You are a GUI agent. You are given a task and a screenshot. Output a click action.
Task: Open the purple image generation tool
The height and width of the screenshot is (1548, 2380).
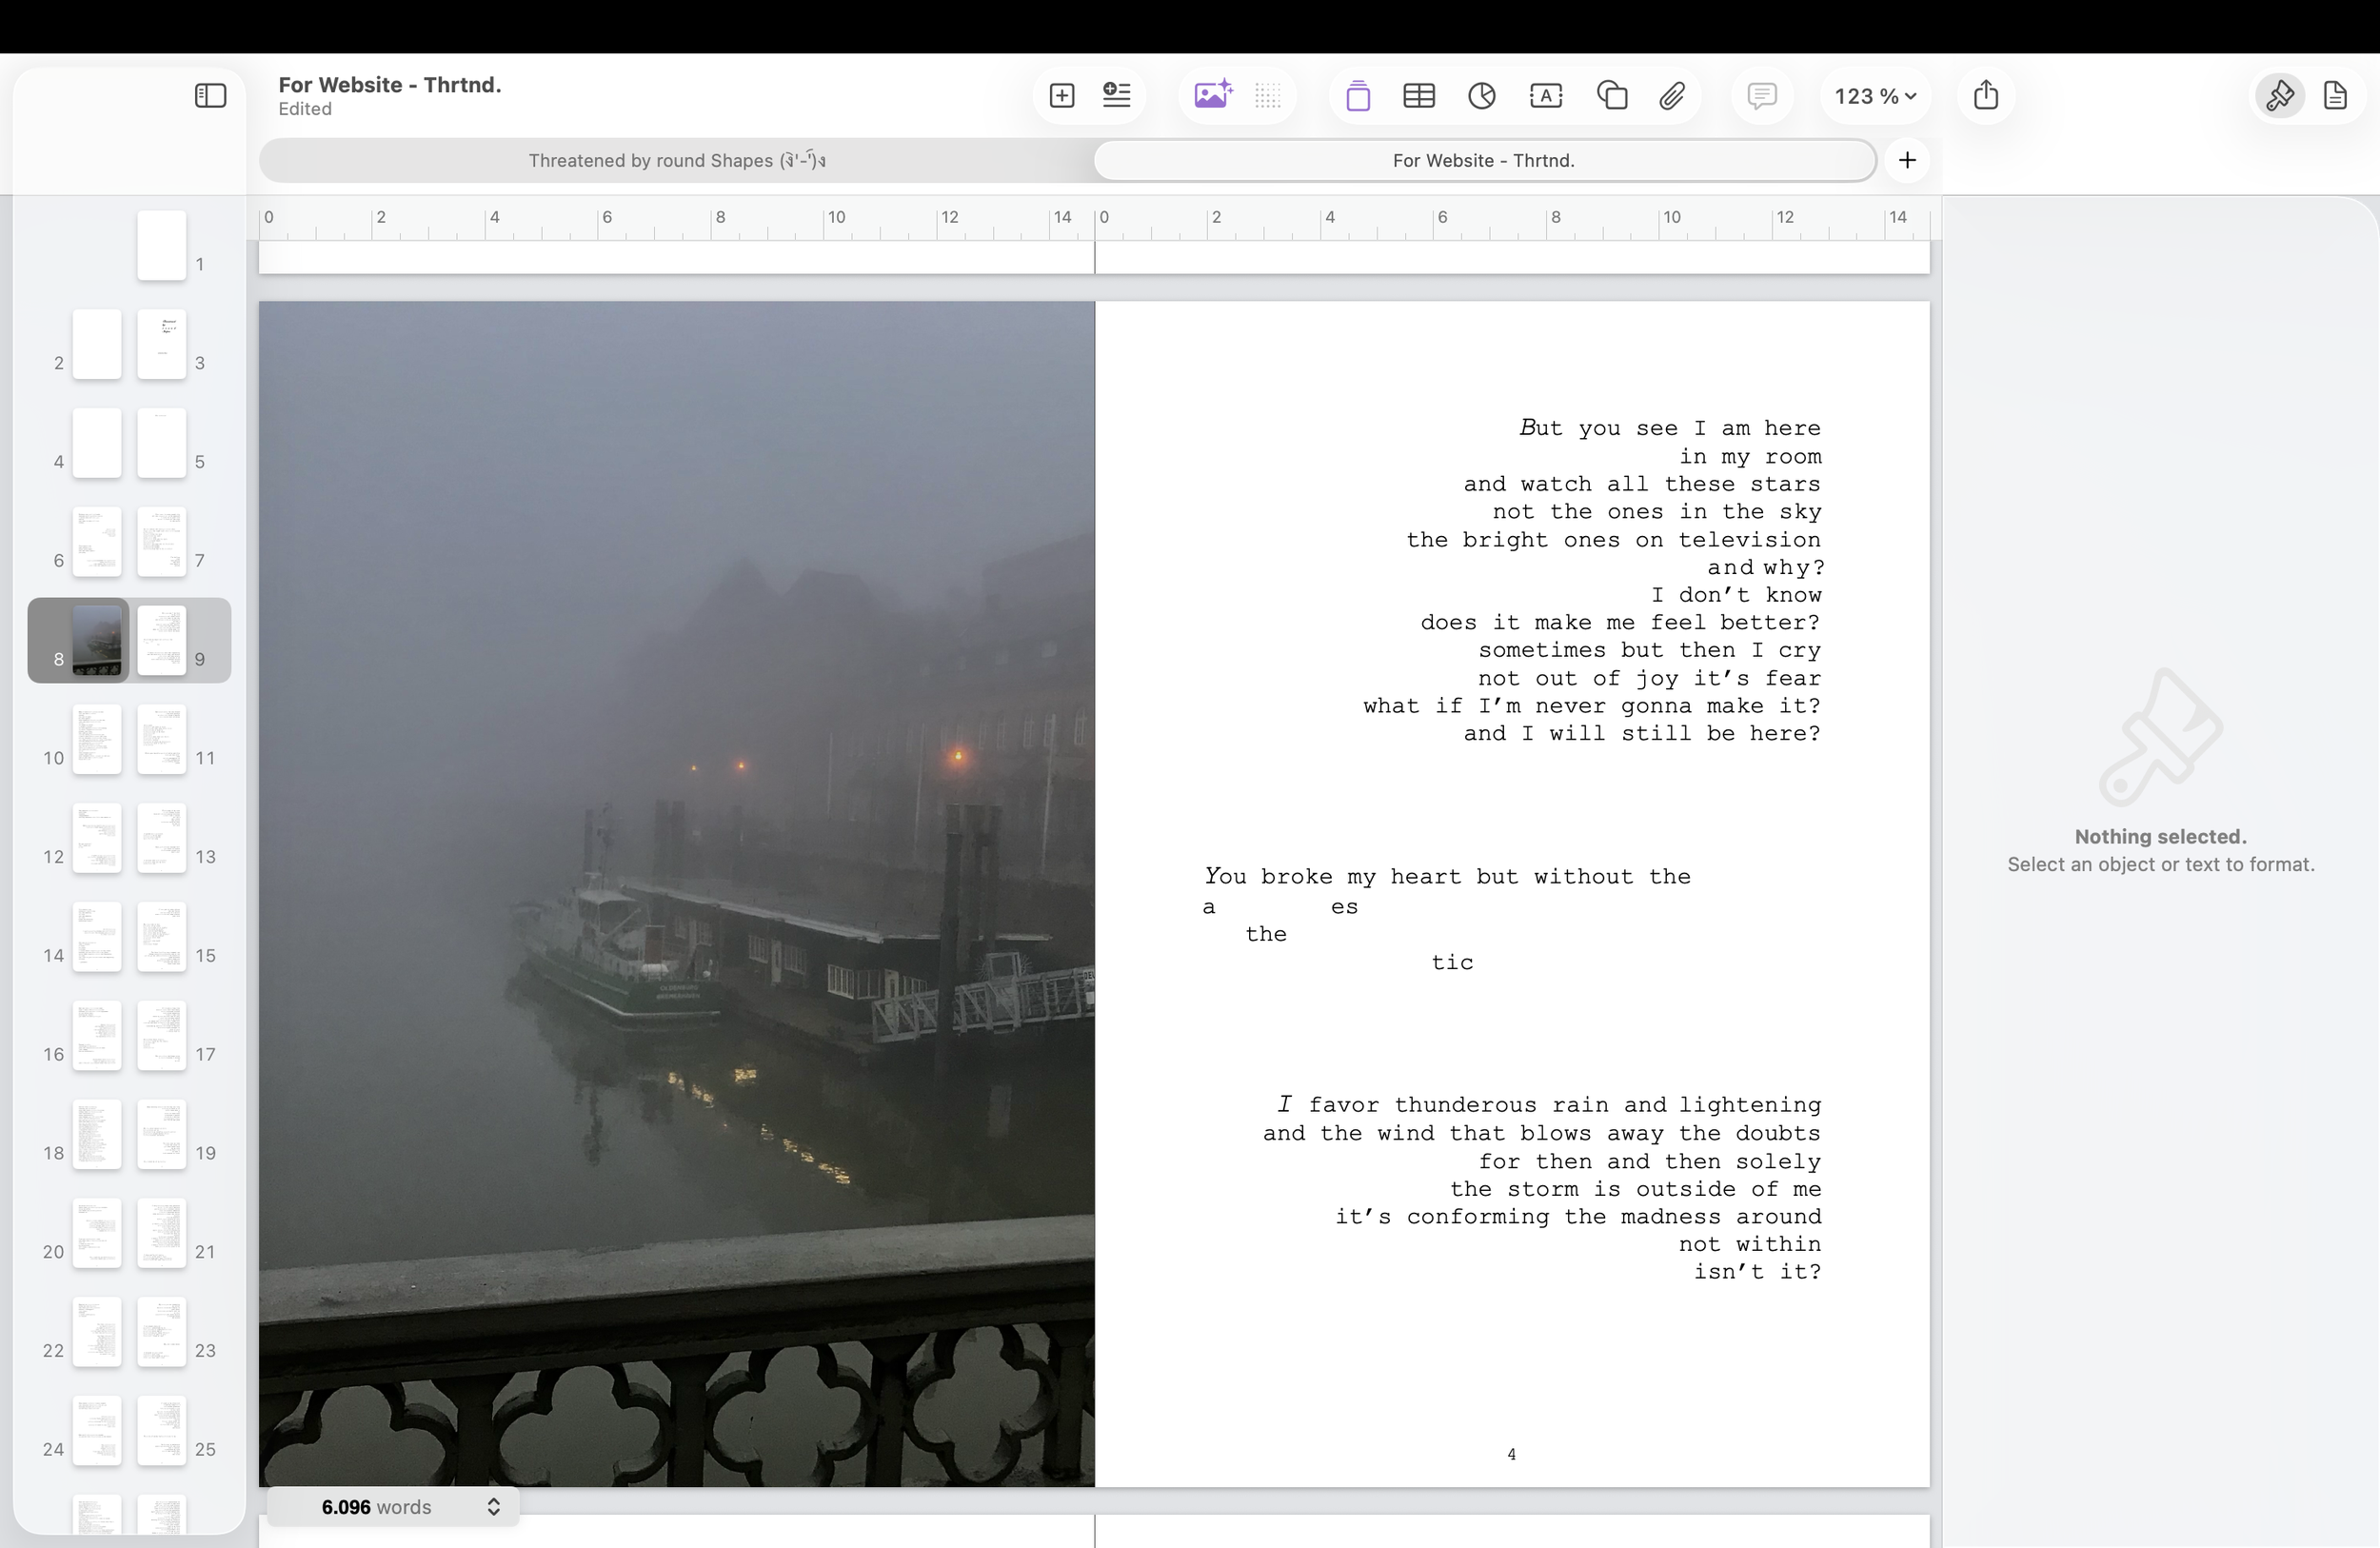coord(1213,96)
